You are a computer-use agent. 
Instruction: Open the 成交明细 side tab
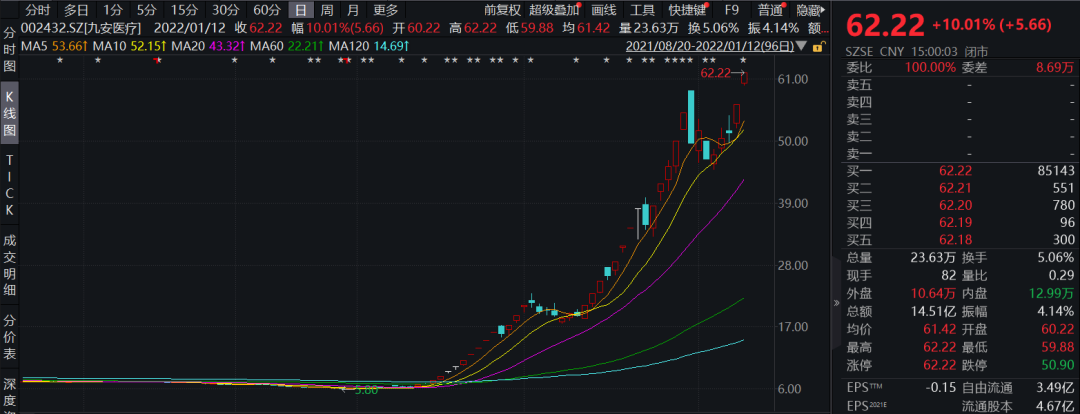(x=10, y=264)
